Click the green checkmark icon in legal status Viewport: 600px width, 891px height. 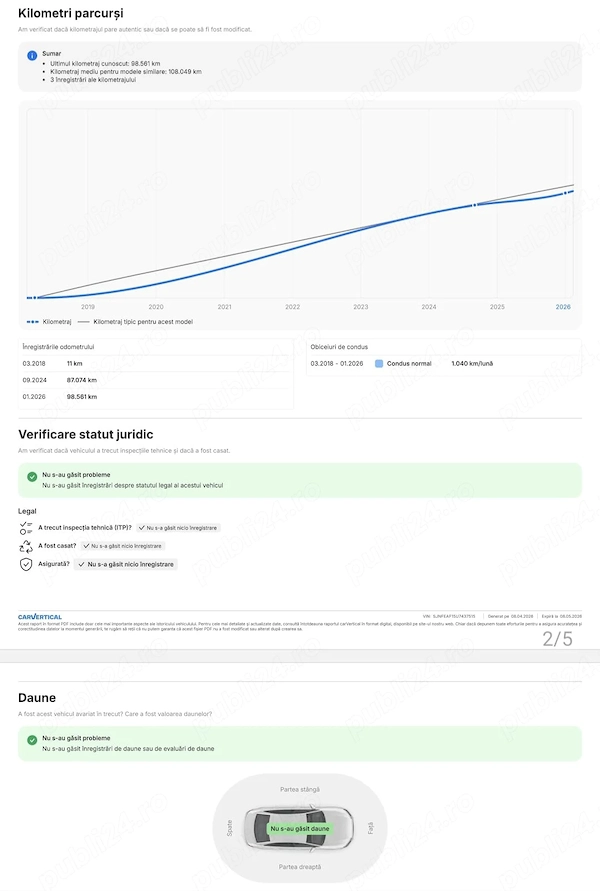coord(32,477)
